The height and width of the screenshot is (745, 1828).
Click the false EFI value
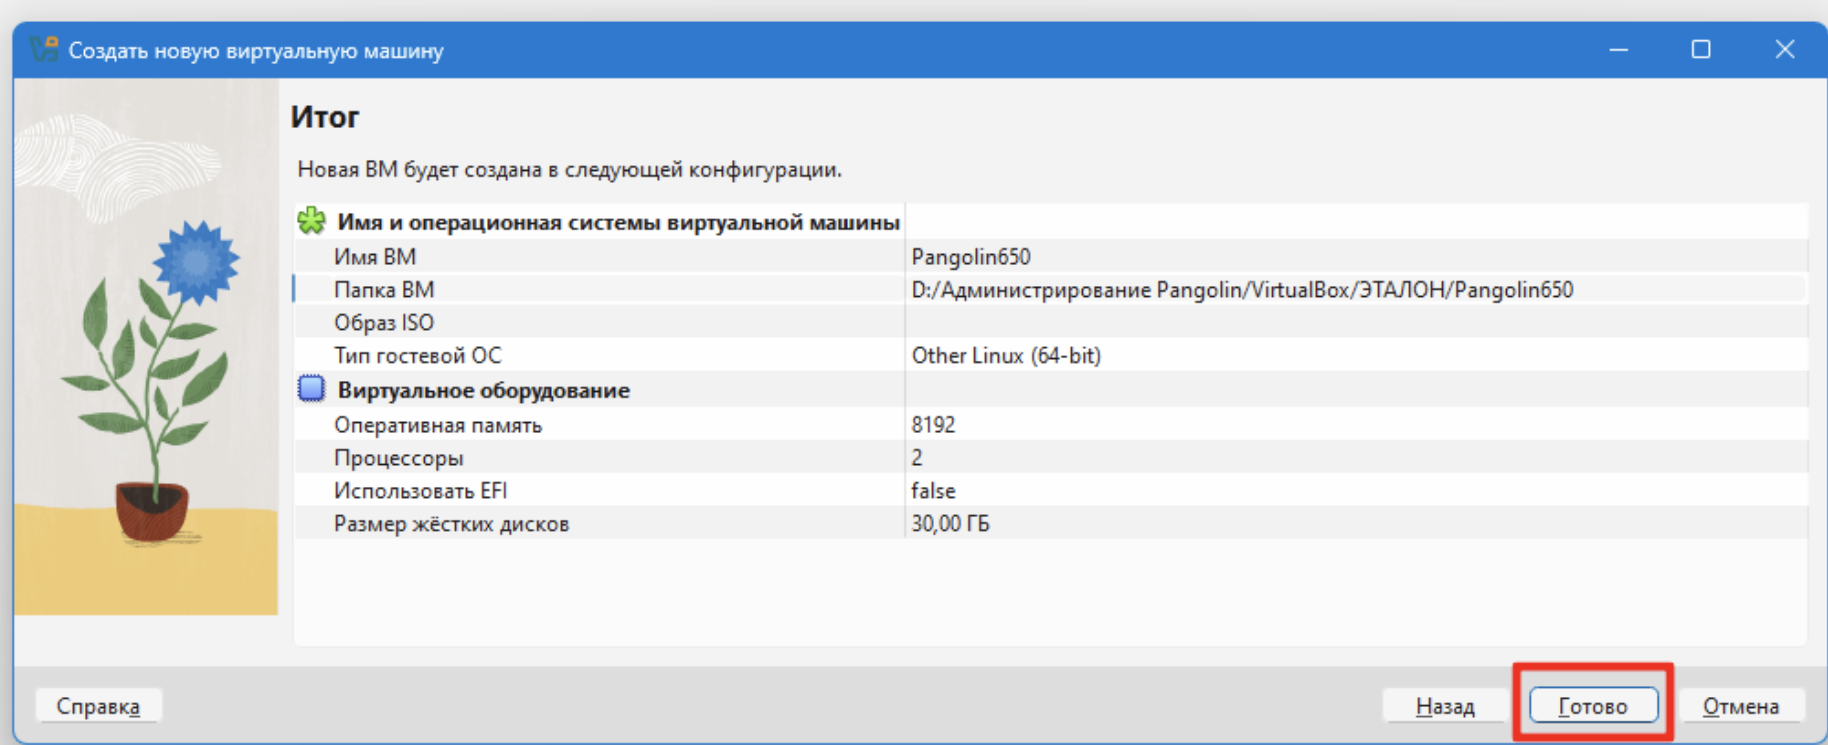tap(933, 491)
